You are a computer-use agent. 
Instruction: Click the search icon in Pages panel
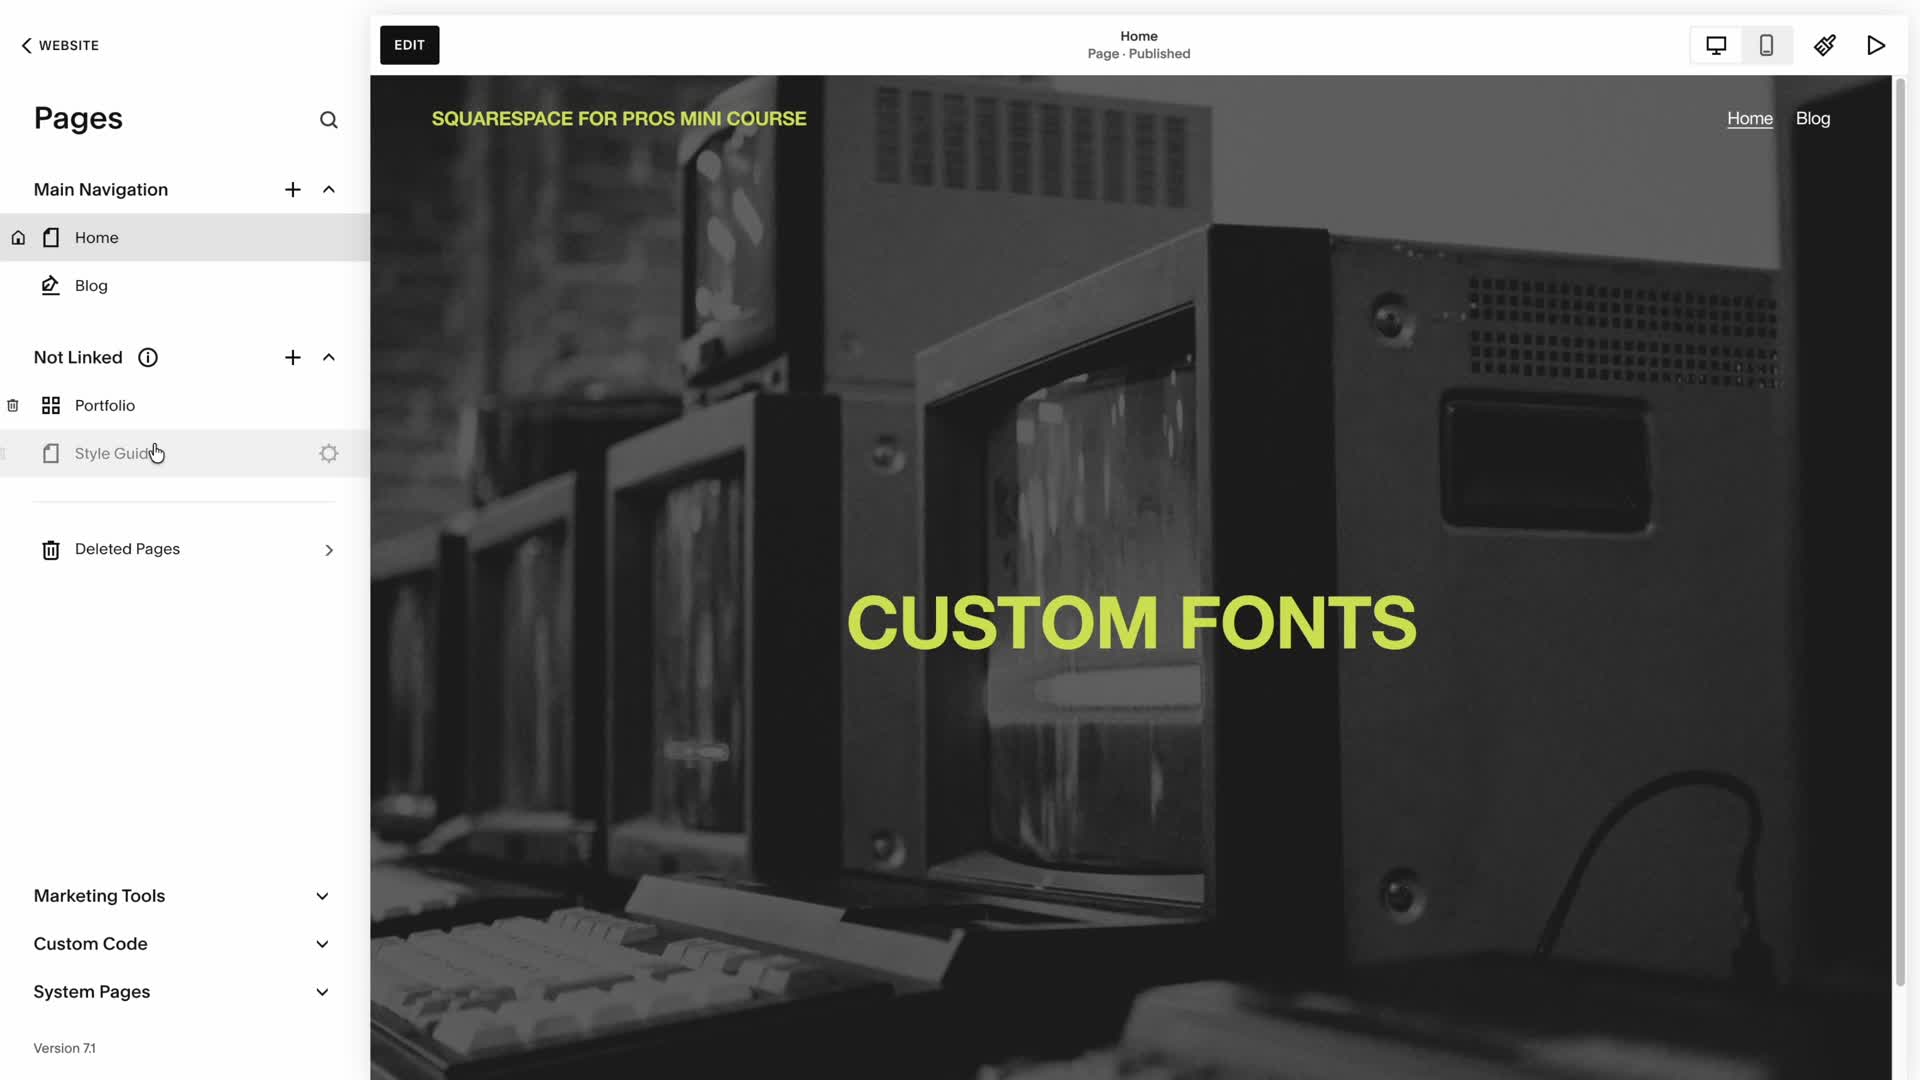tap(328, 120)
